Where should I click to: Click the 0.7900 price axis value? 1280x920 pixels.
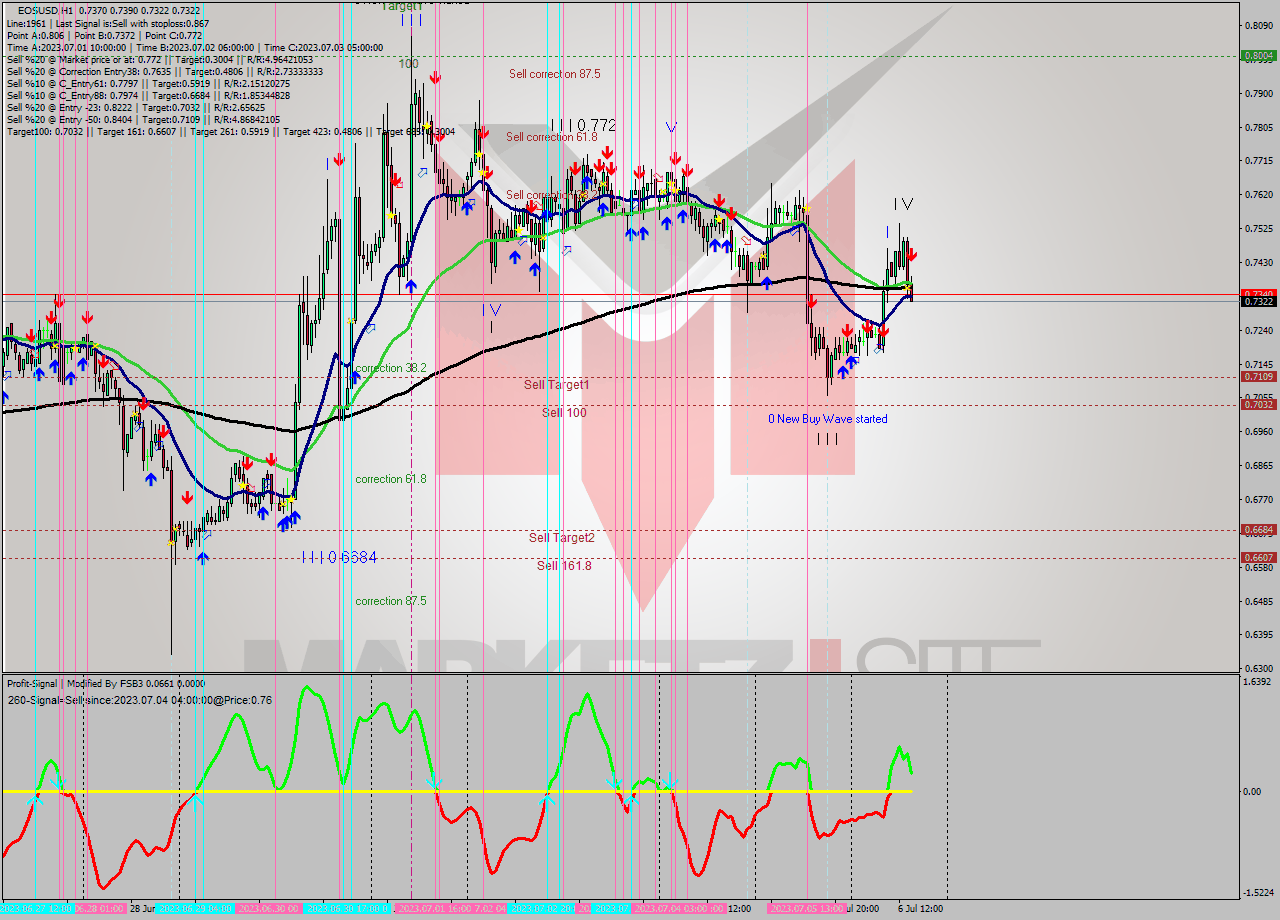point(1258,93)
